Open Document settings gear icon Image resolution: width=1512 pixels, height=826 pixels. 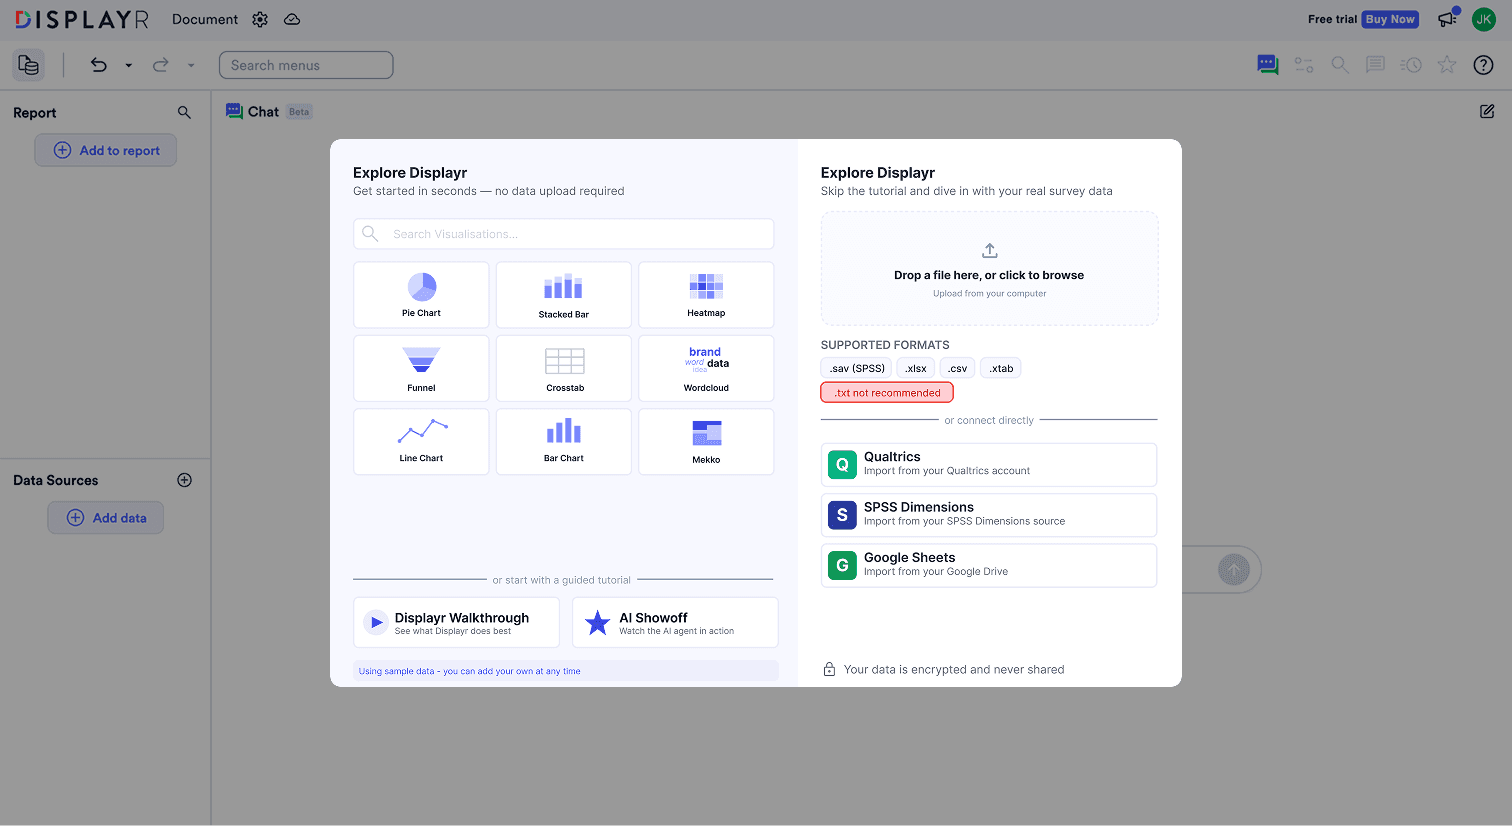point(260,19)
